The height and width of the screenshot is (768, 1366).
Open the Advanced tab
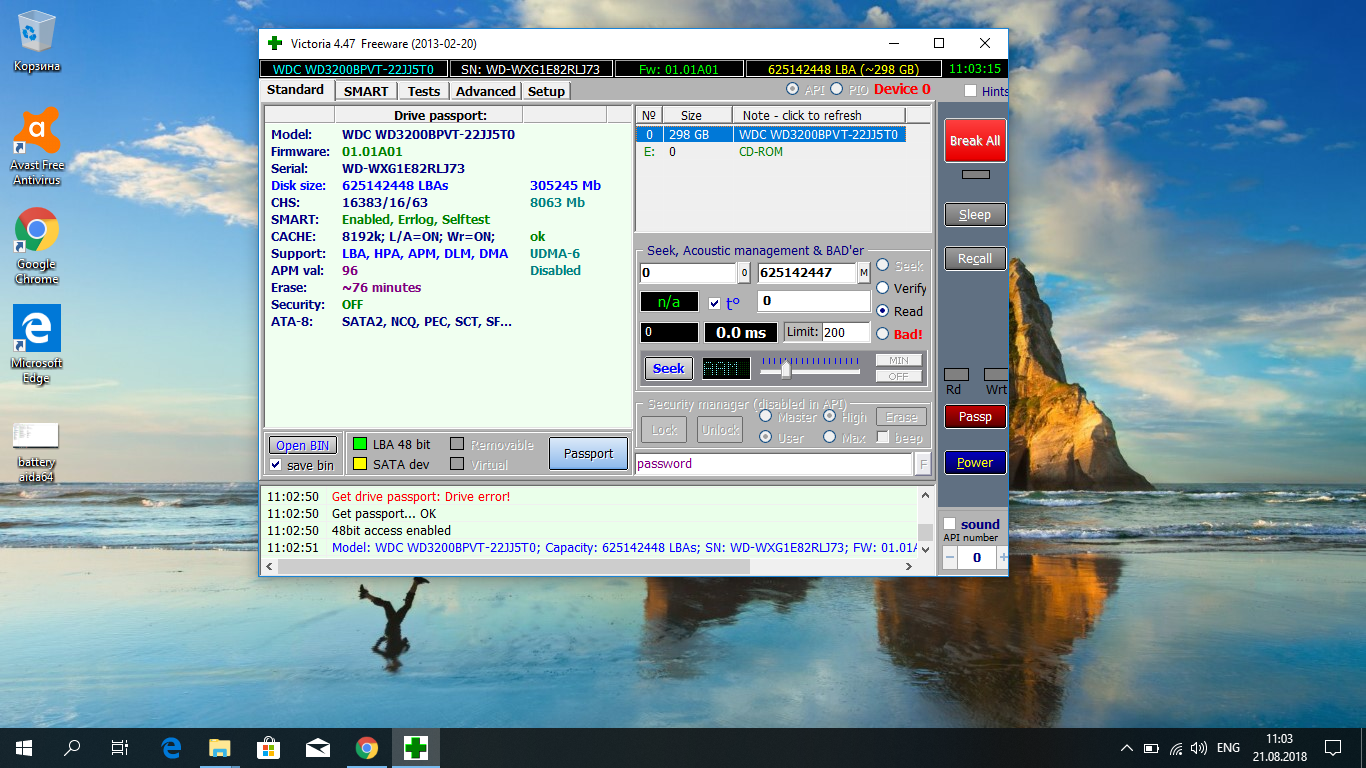coord(486,91)
